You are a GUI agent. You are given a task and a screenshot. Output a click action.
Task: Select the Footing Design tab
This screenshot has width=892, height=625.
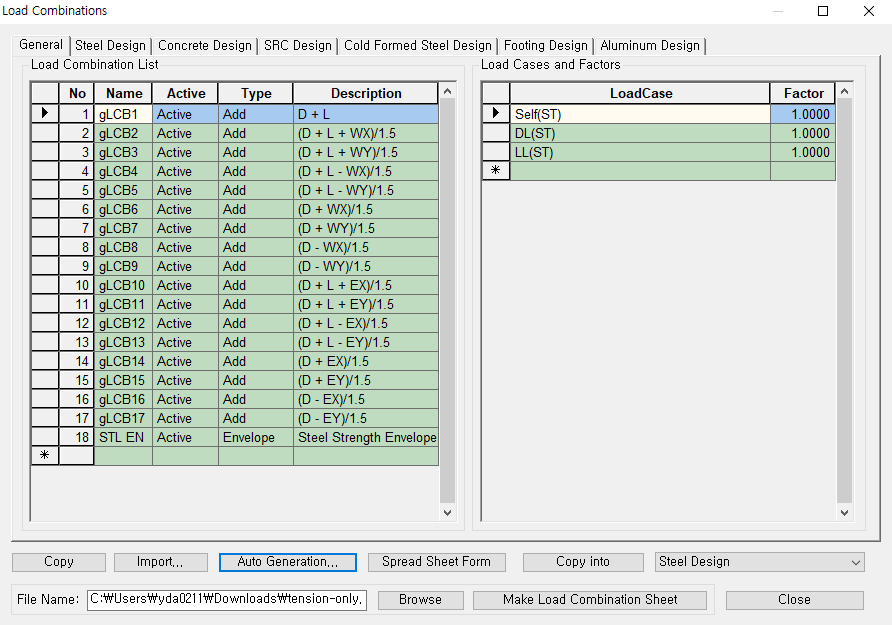point(545,46)
